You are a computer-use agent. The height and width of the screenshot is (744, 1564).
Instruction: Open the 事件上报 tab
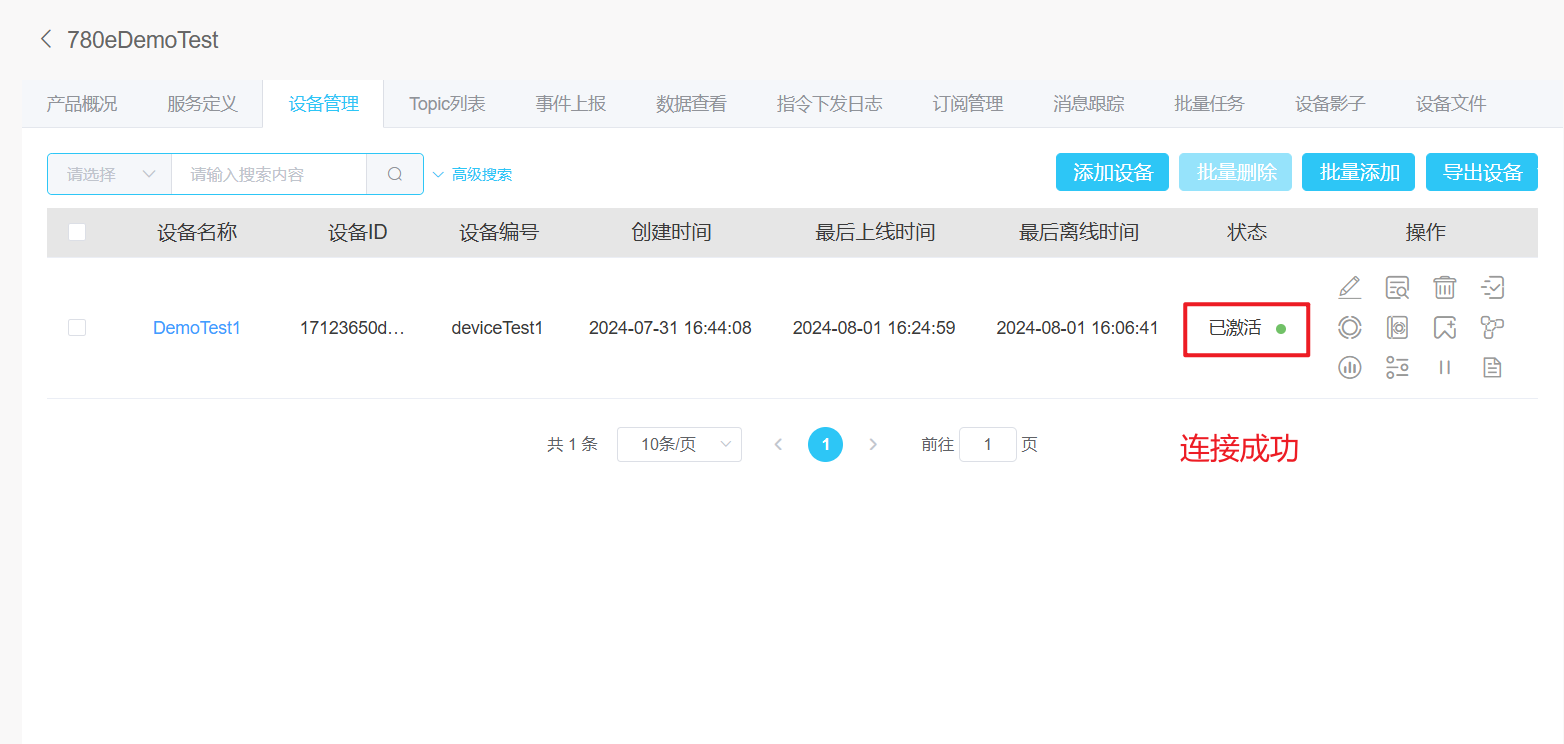[570, 104]
